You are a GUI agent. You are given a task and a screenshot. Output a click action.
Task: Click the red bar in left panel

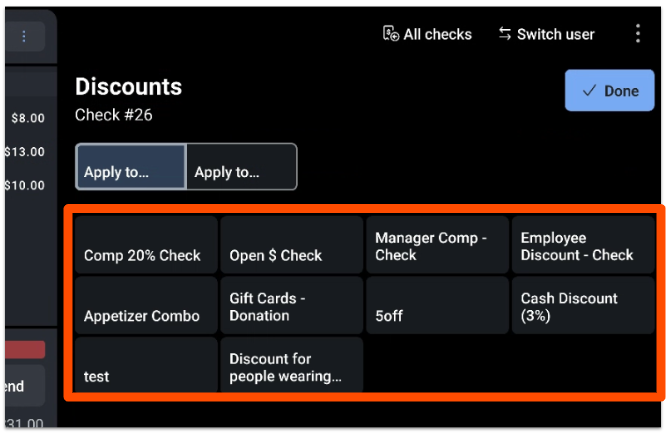click(x=26, y=350)
